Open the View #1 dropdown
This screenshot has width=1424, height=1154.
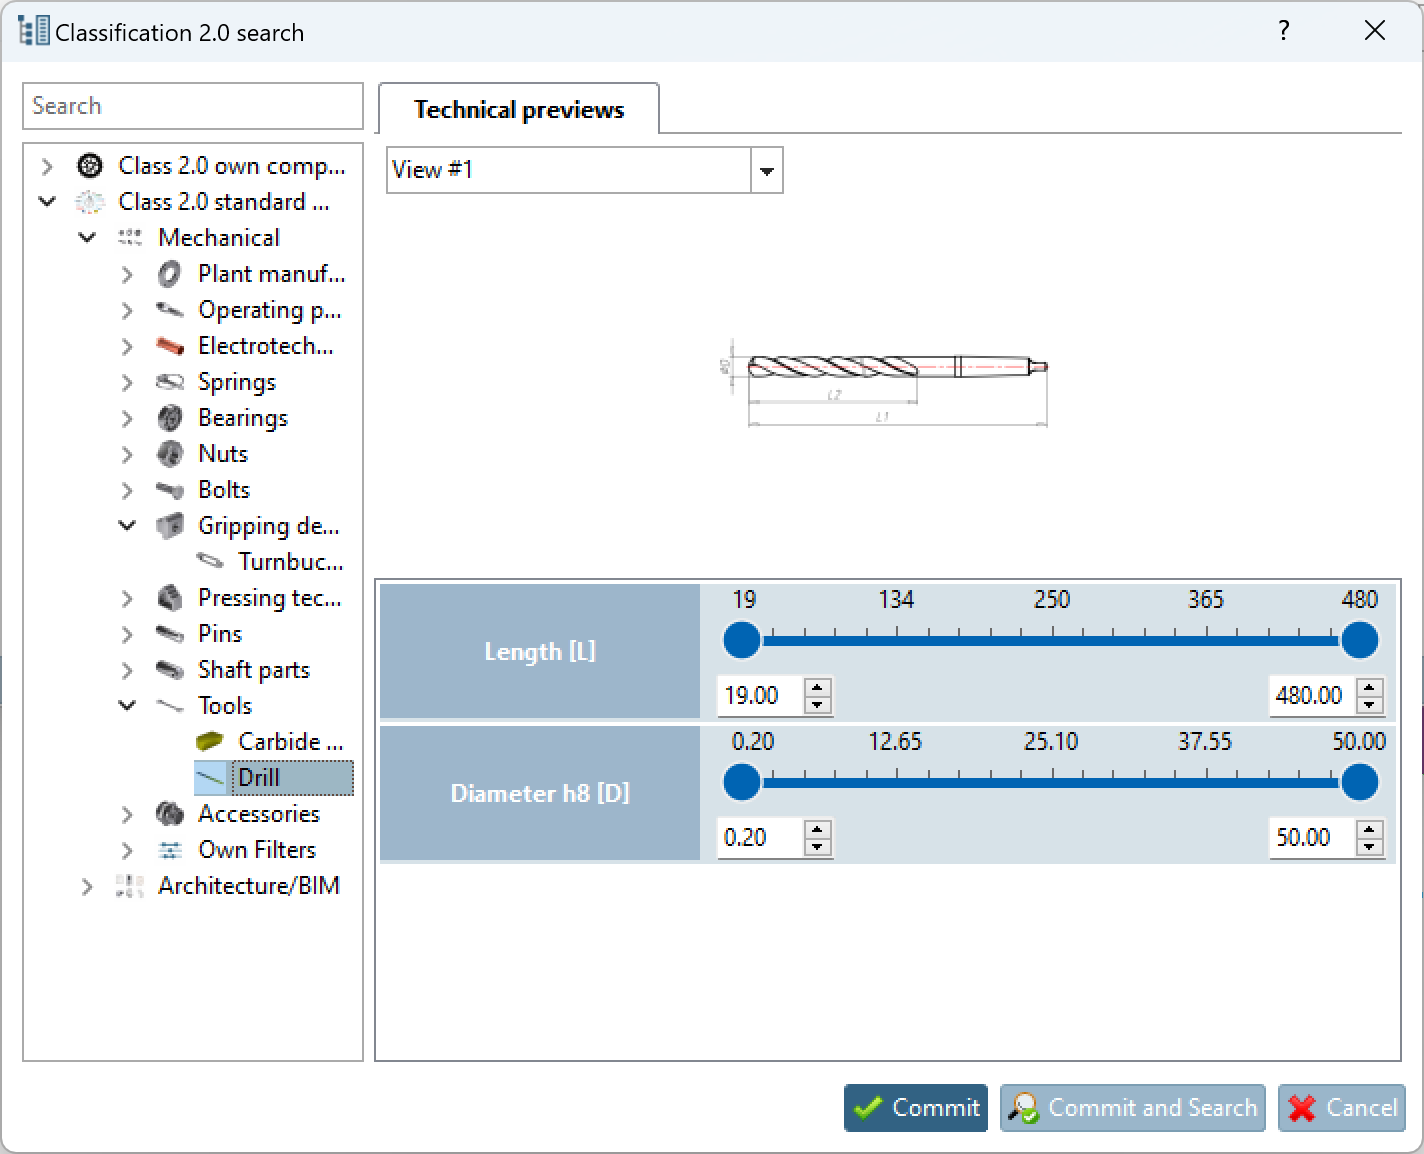pos(766,170)
